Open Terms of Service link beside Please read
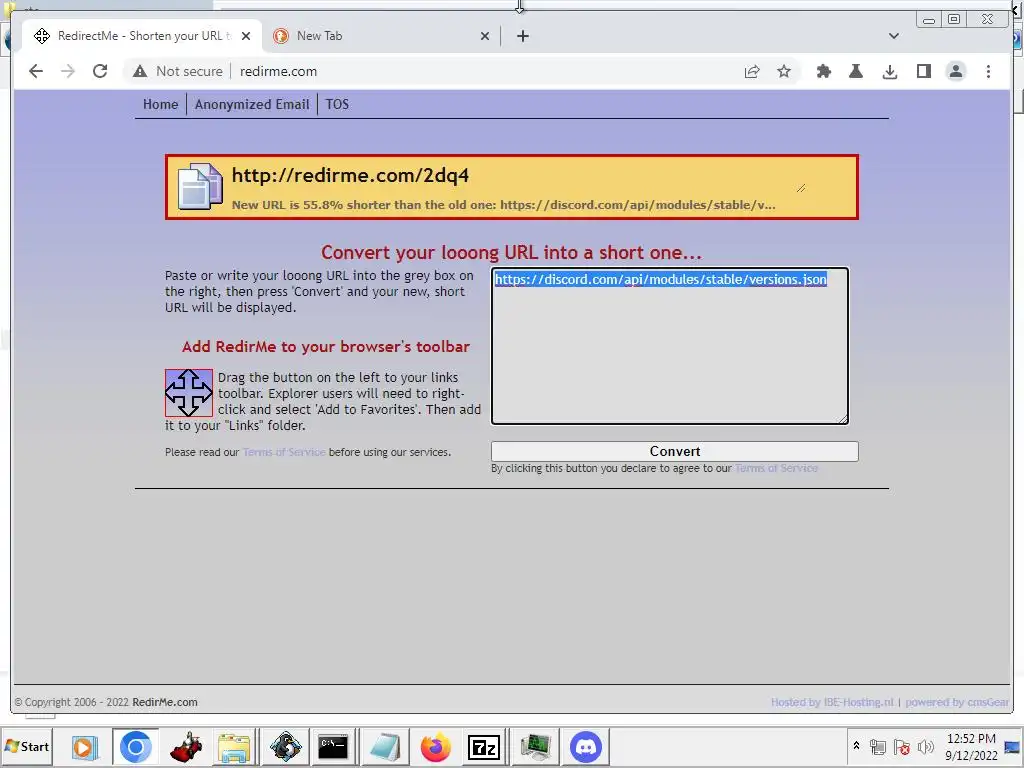 point(284,452)
